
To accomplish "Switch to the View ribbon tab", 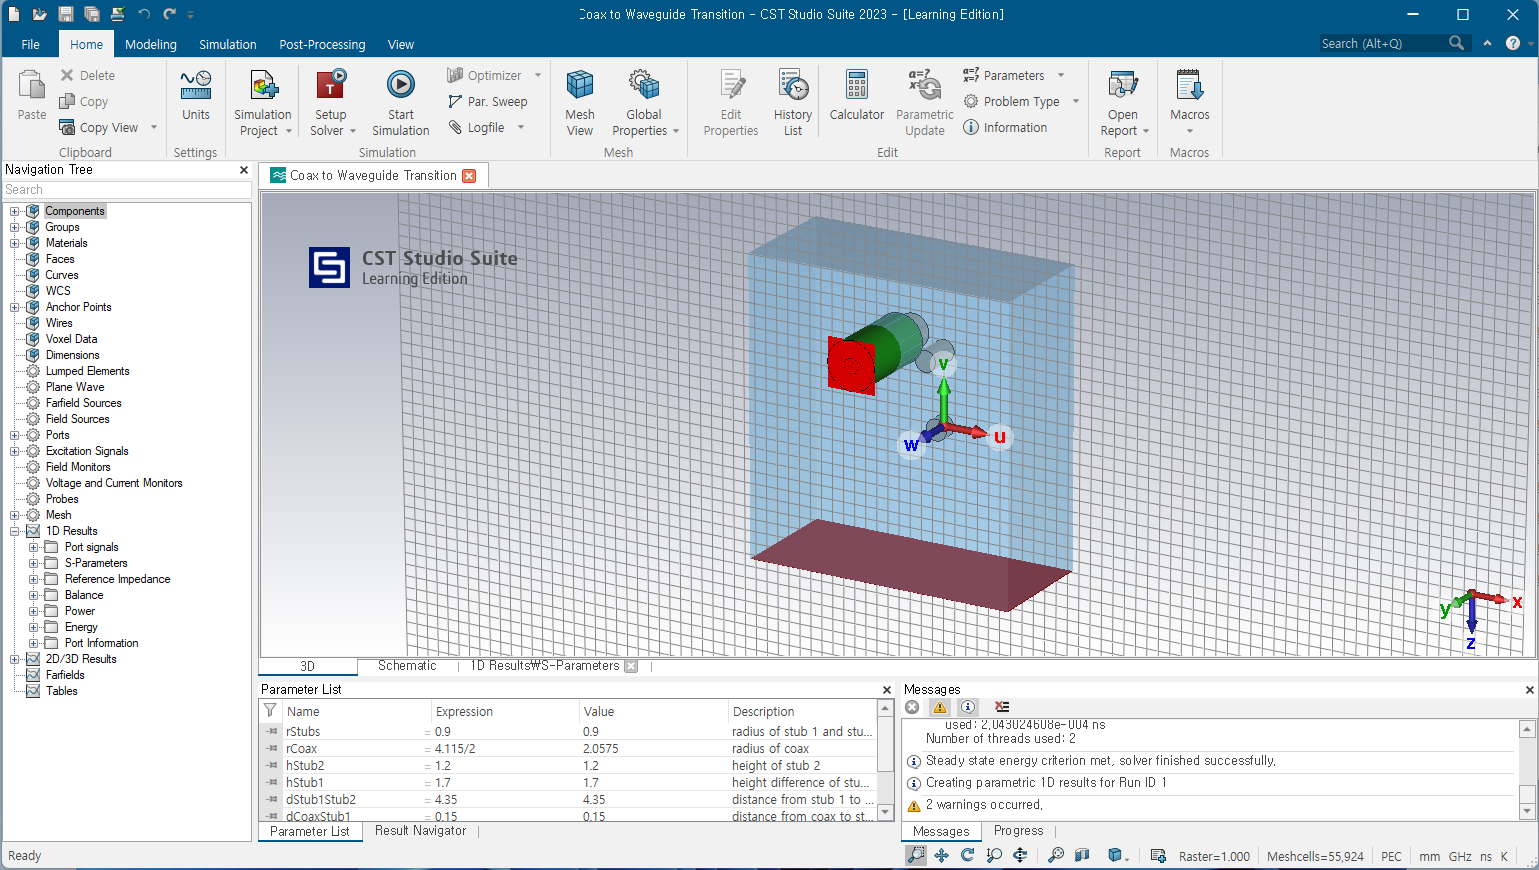I will click(x=401, y=44).
